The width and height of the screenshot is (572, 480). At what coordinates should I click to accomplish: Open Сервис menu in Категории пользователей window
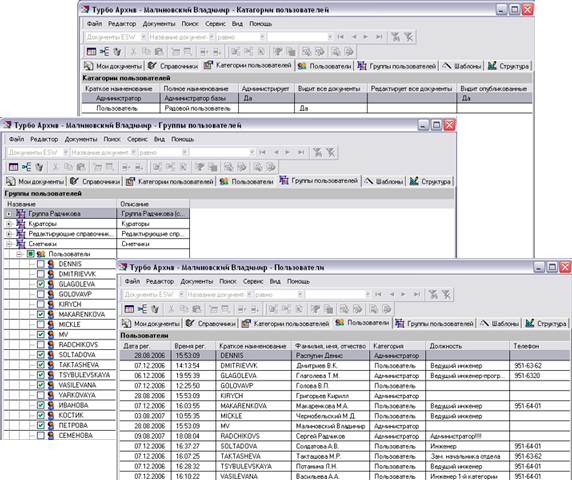click(x=215, y=24)
